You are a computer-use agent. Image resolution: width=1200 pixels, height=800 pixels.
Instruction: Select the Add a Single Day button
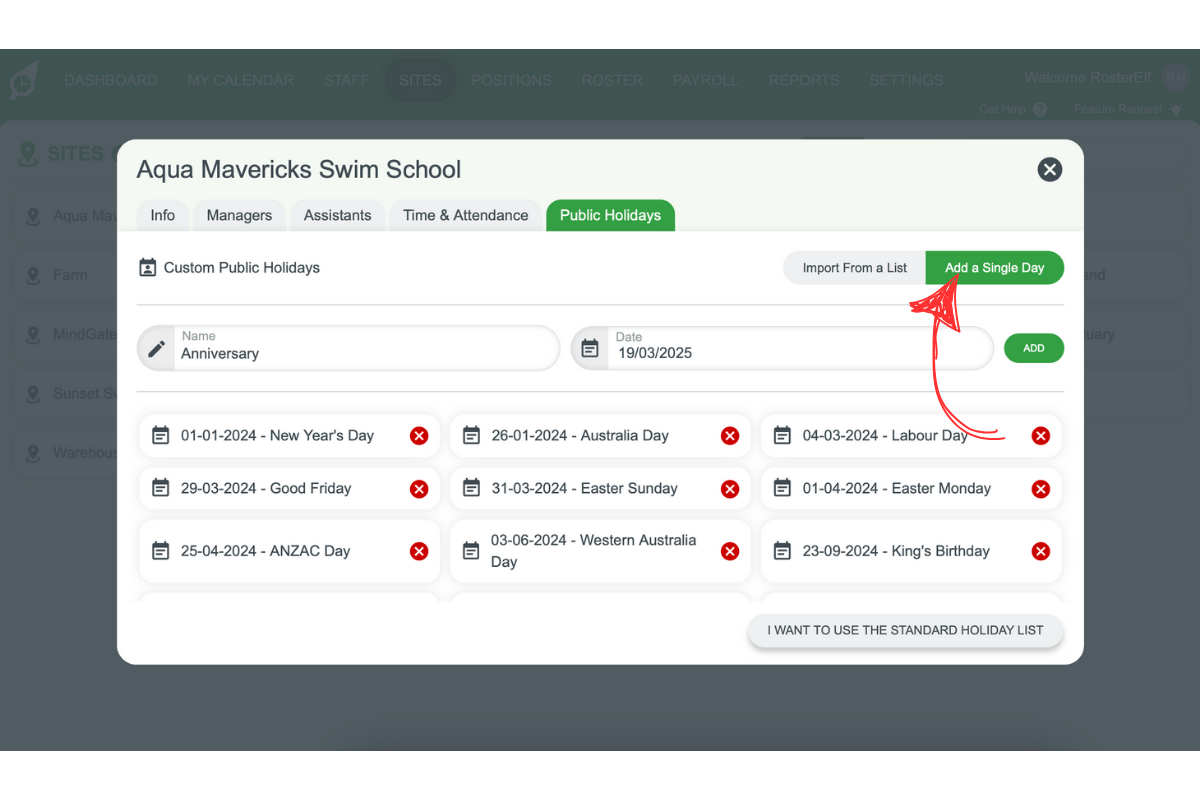click(994, 267)
